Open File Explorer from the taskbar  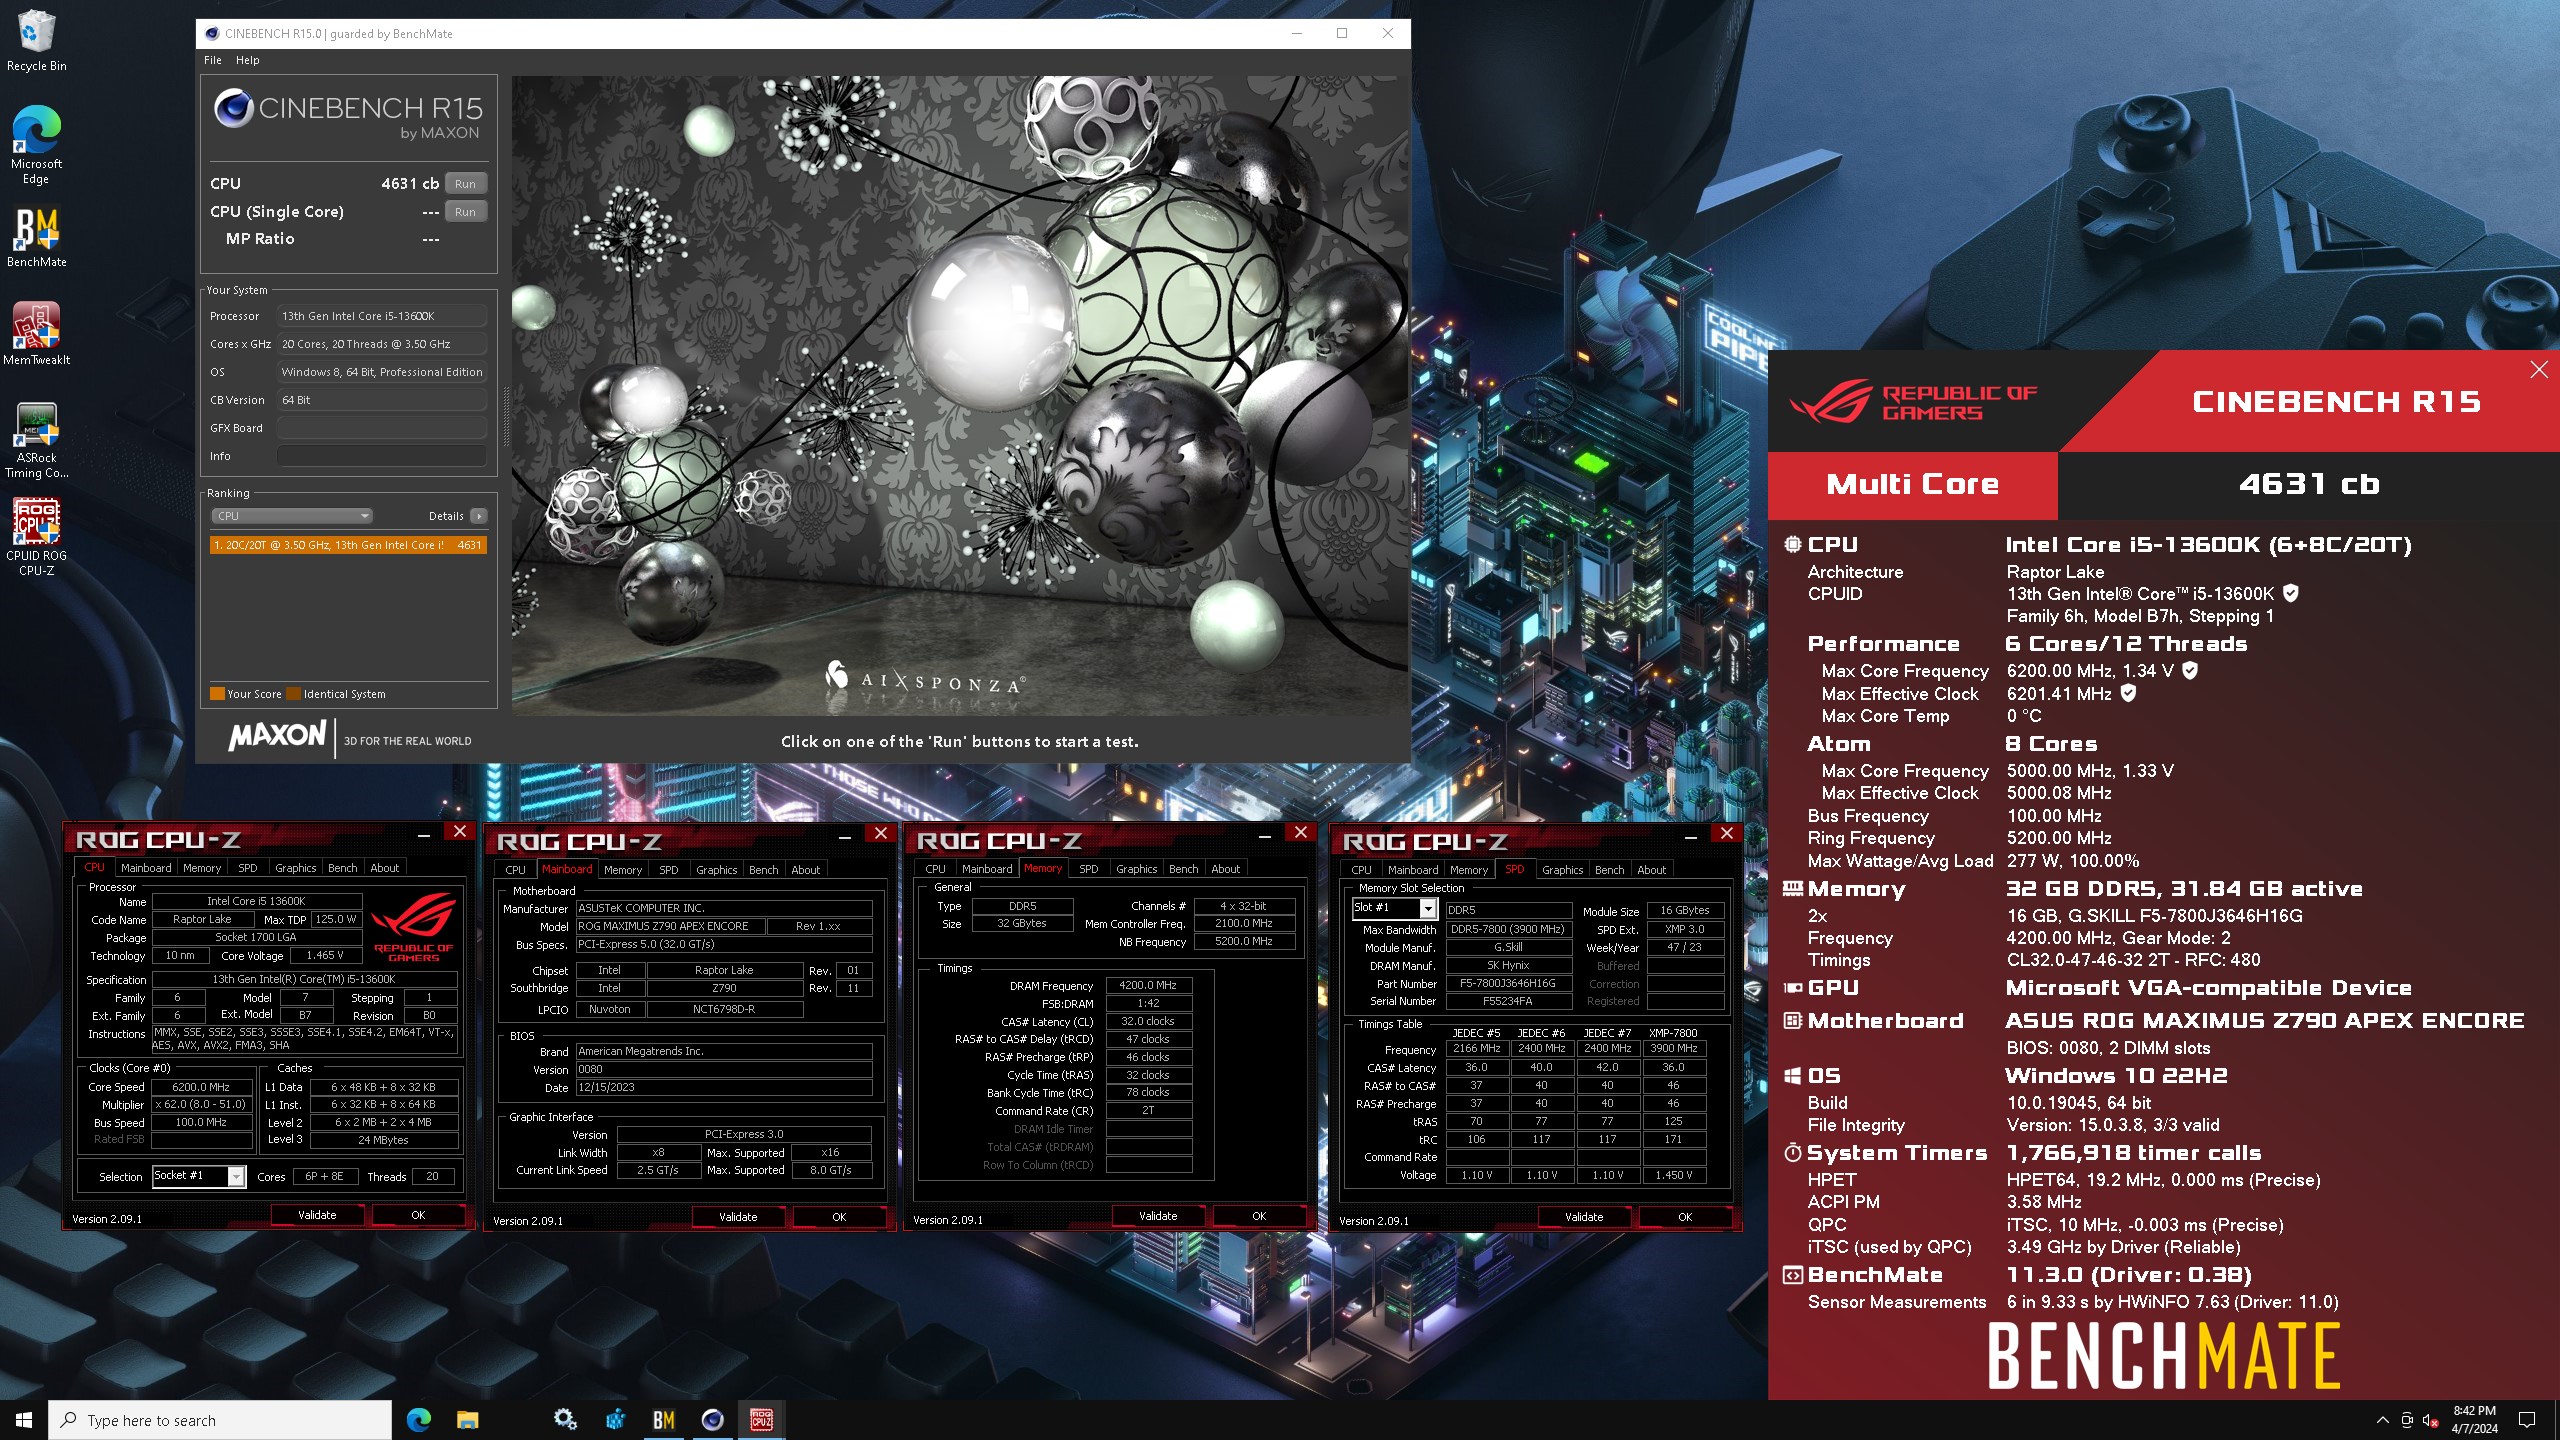pos(468,1420)
